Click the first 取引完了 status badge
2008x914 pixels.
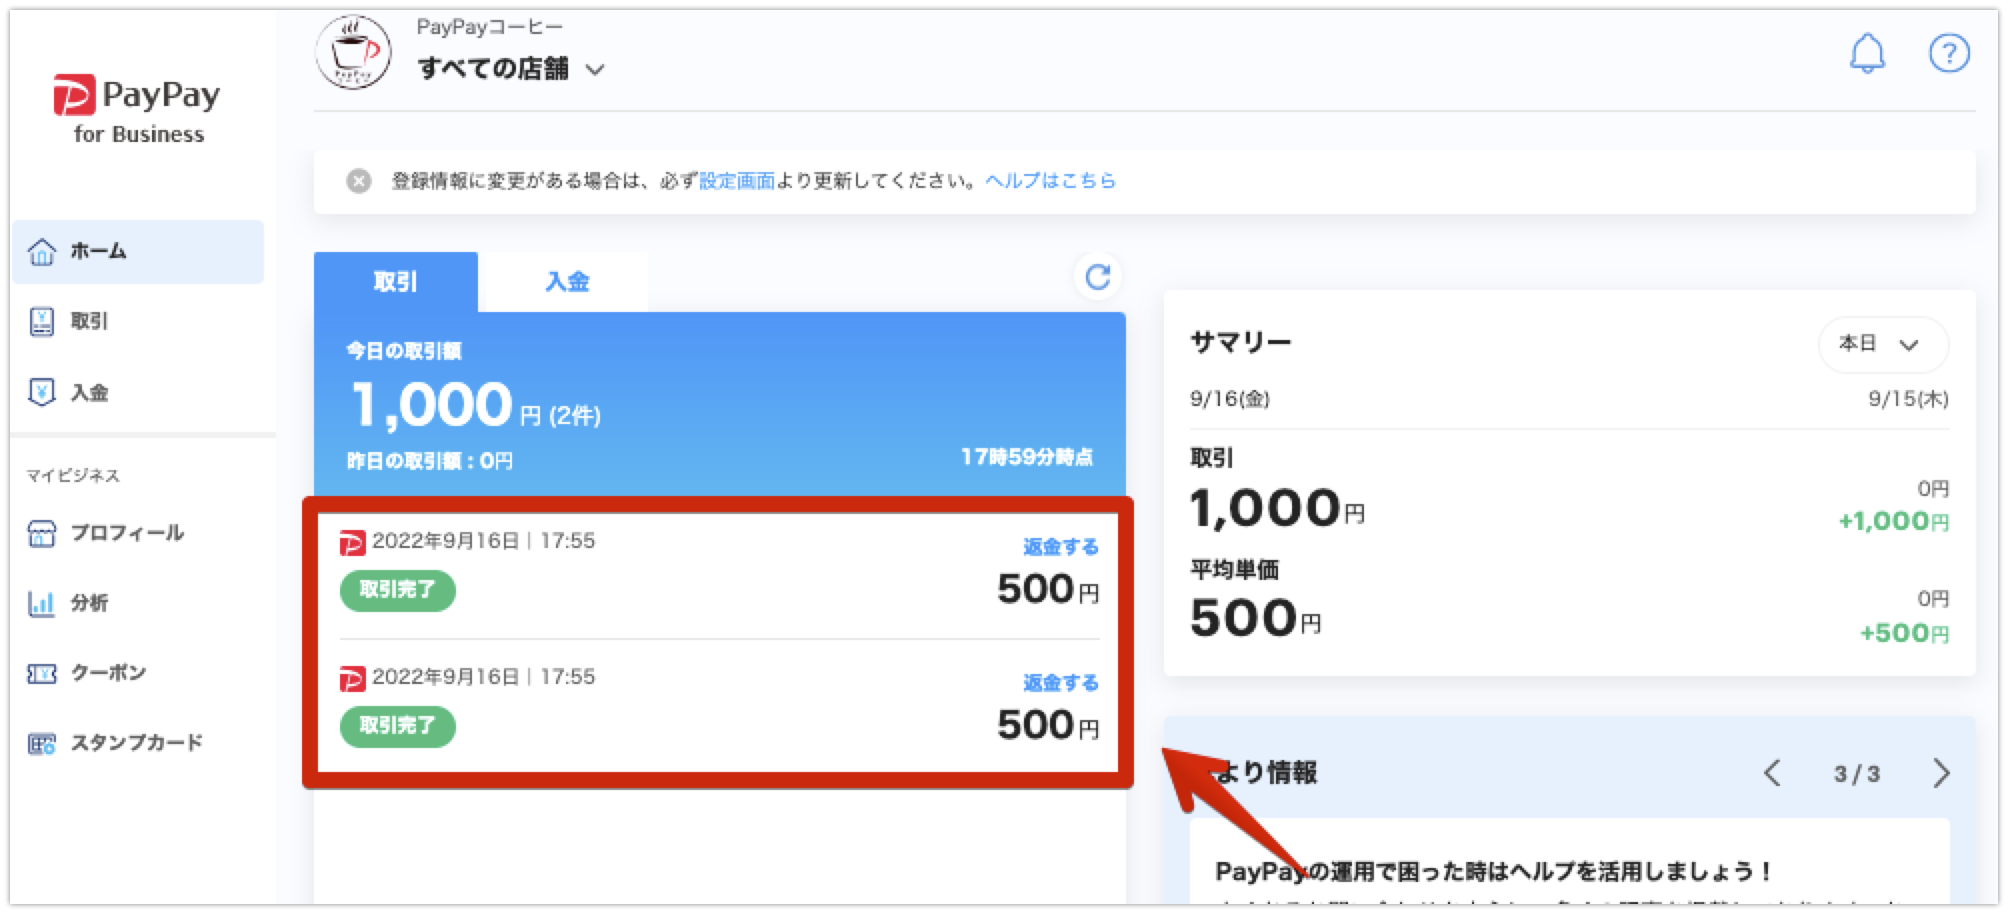[398, 590]
